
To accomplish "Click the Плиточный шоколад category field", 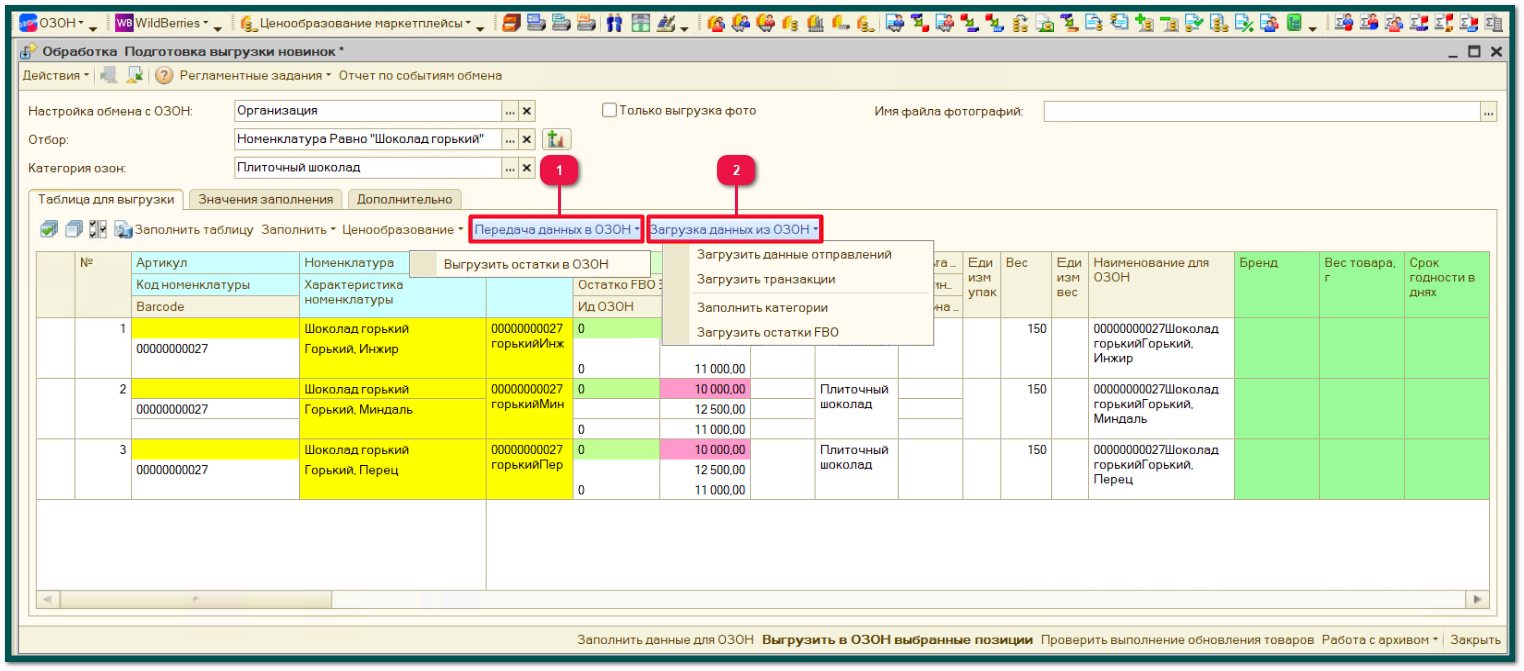I will pyautogui.click(x=367, y=168).
